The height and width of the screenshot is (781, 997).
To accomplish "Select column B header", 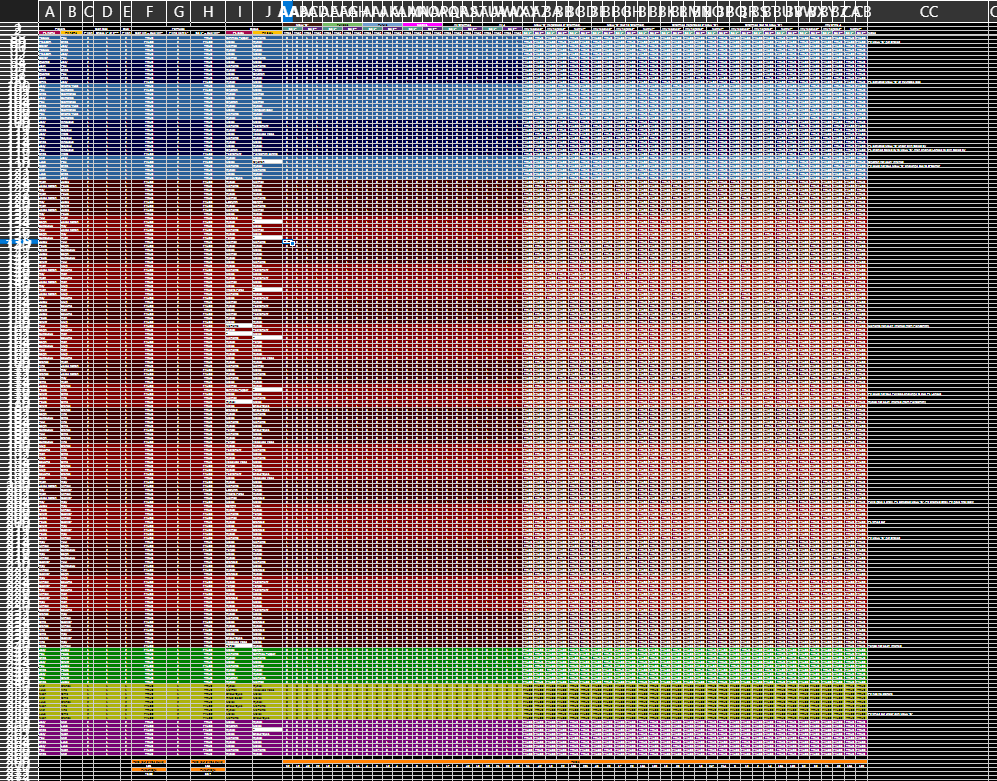I will point(72,11).
